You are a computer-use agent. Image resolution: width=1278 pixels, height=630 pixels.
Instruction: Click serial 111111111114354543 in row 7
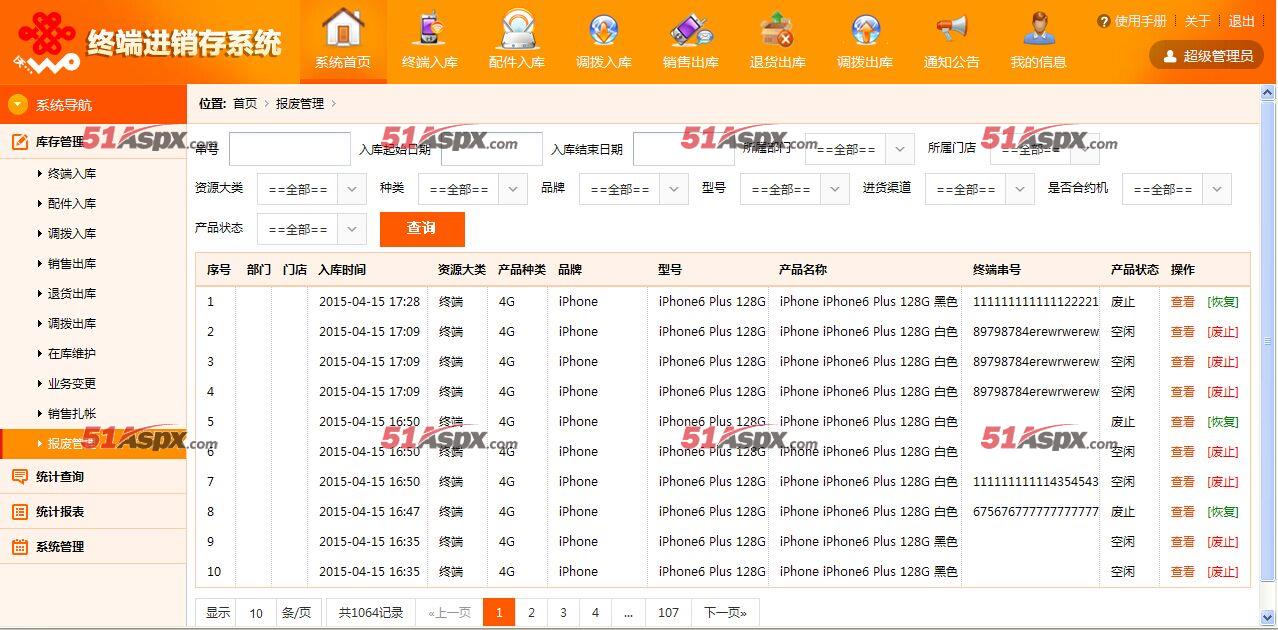coord(1036,482)
